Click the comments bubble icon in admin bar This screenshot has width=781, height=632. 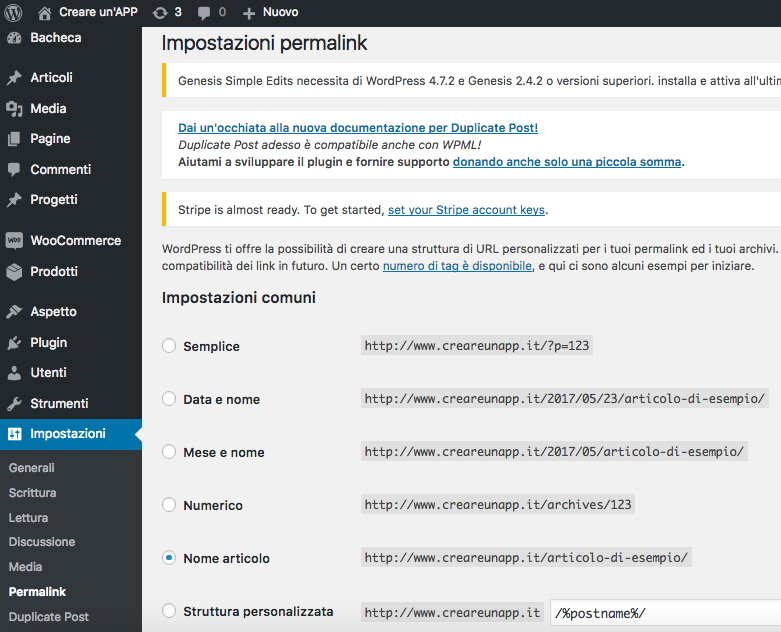[204, 13]
